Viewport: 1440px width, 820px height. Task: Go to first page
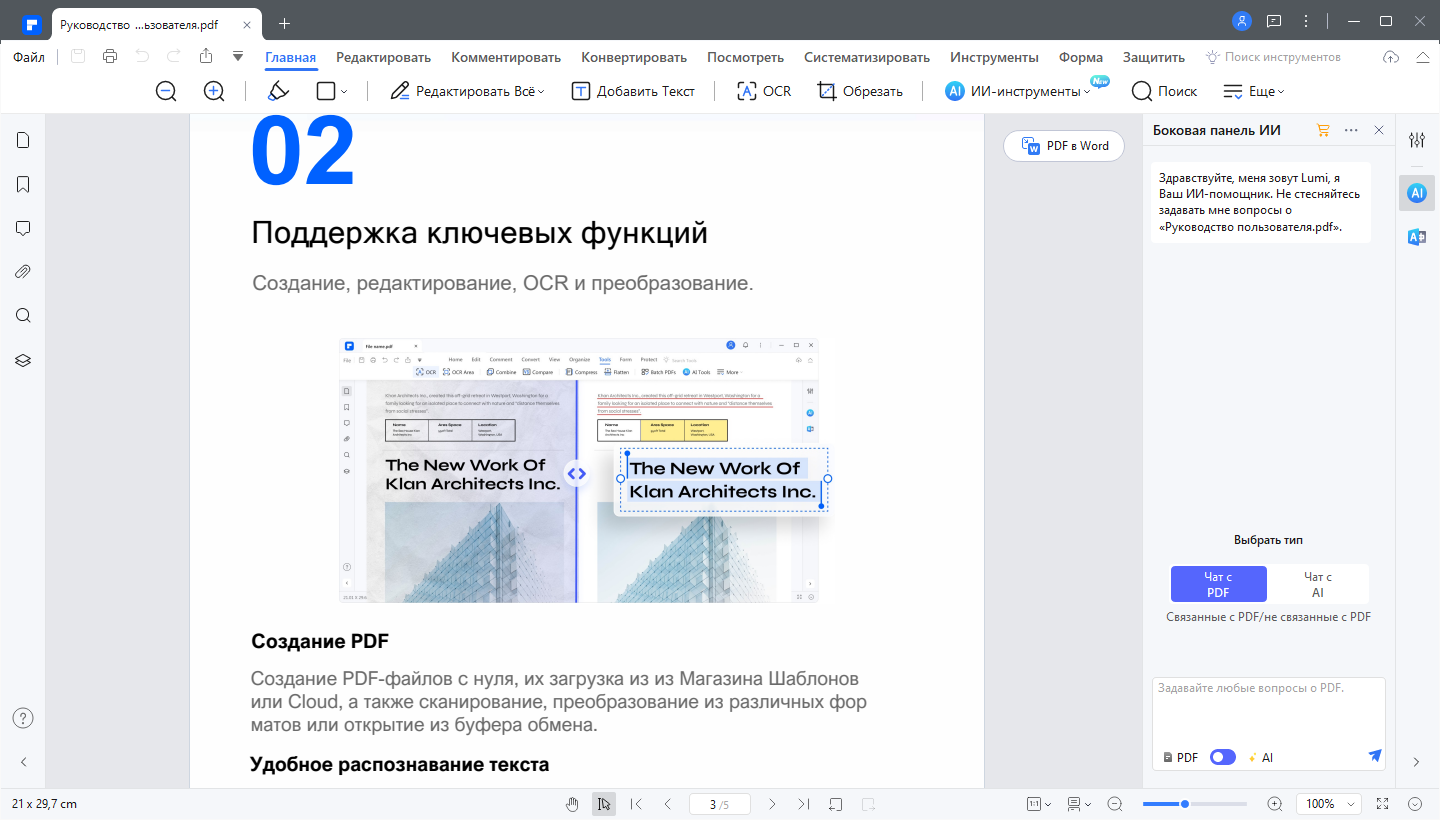[x=636, y=804]
